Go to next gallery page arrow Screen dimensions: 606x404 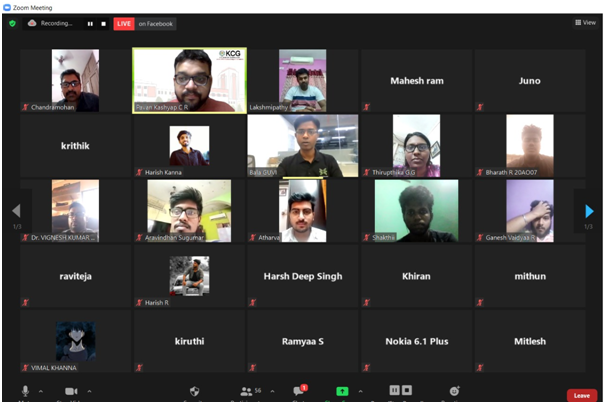(x=589, y=211)
